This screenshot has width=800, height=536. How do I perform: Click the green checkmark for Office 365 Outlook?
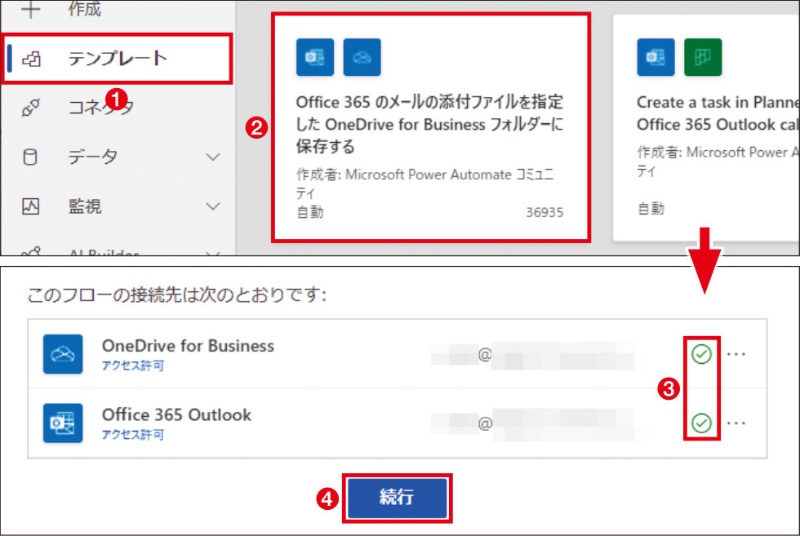pyautogui.click(x=702, y=423)
